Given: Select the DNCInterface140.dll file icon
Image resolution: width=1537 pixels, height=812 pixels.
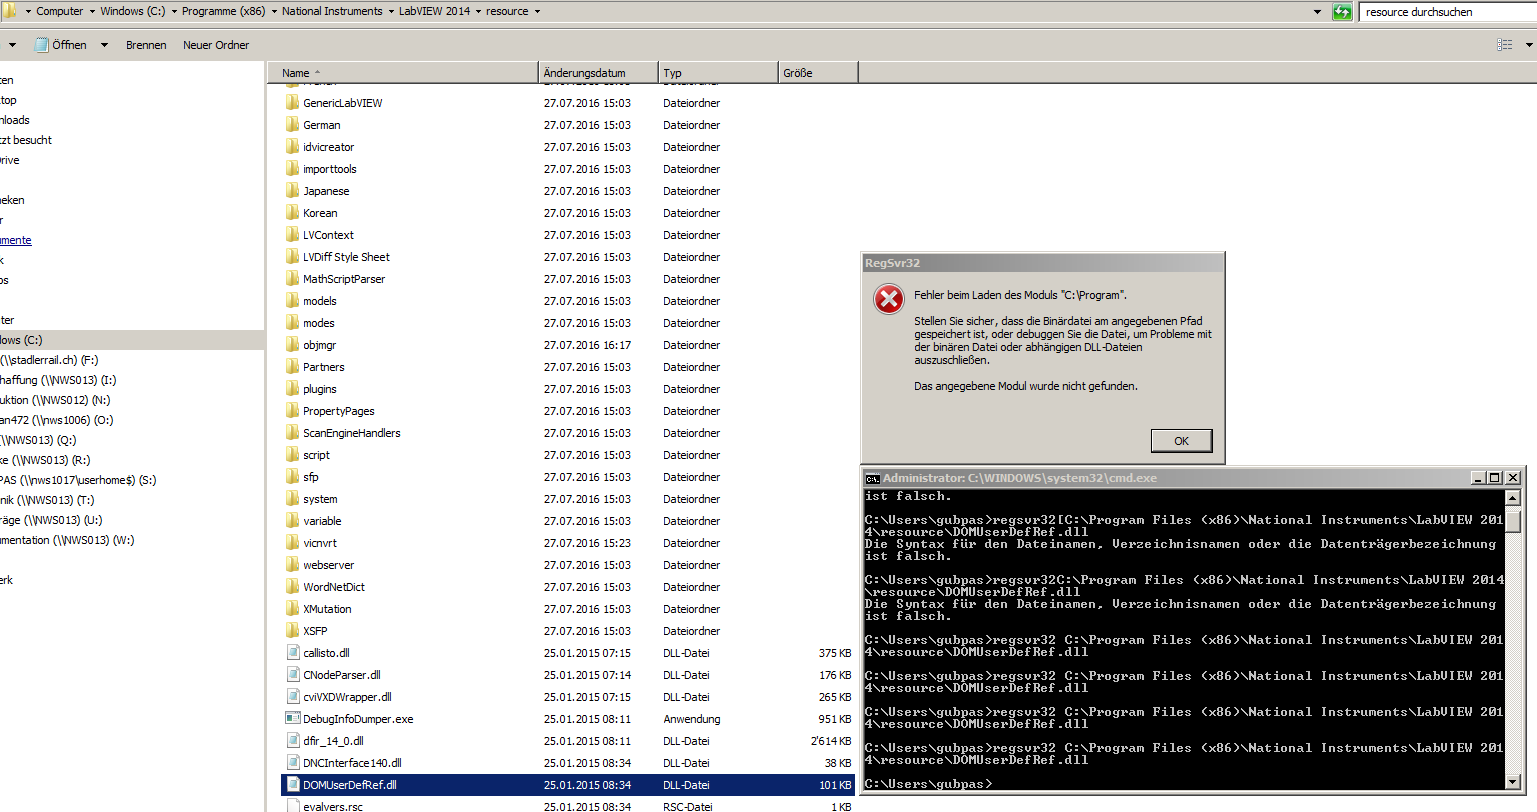Looking at the screenshot, I should tap(293, 763).
